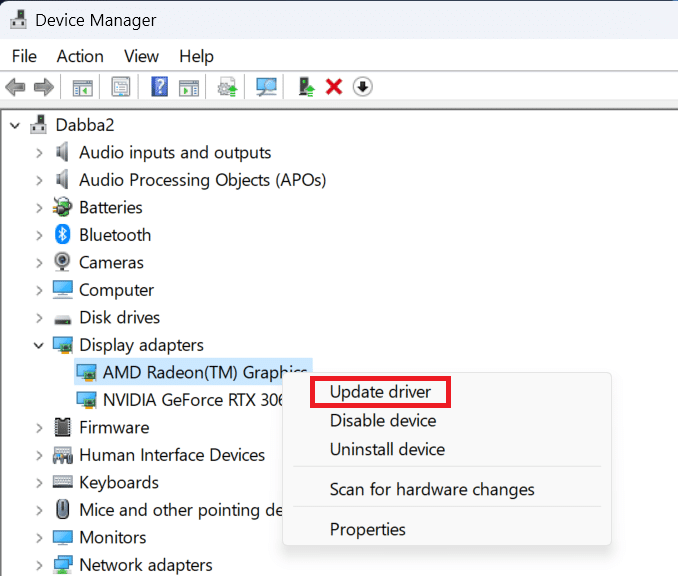
Task: Click the Firmware chip icon
Action: click(x=63, y=427)
